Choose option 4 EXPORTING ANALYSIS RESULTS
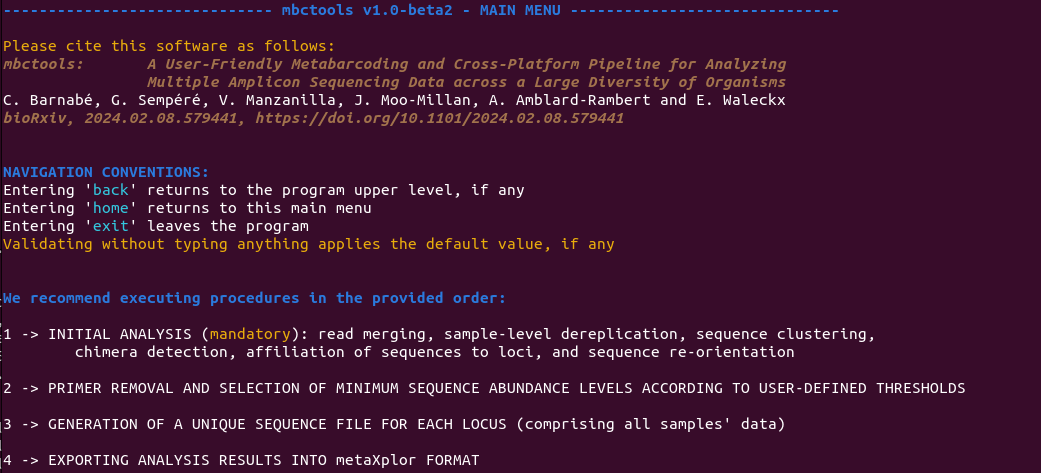The image size is (1041, 473). [241, 460]
